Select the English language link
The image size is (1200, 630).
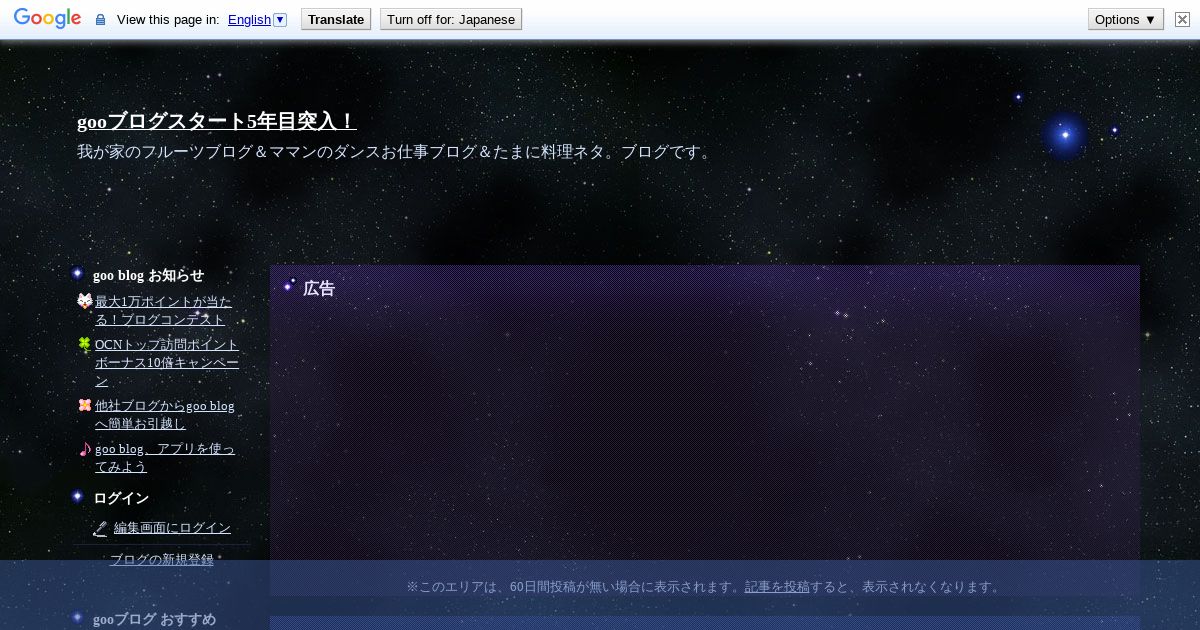[249, 19]
